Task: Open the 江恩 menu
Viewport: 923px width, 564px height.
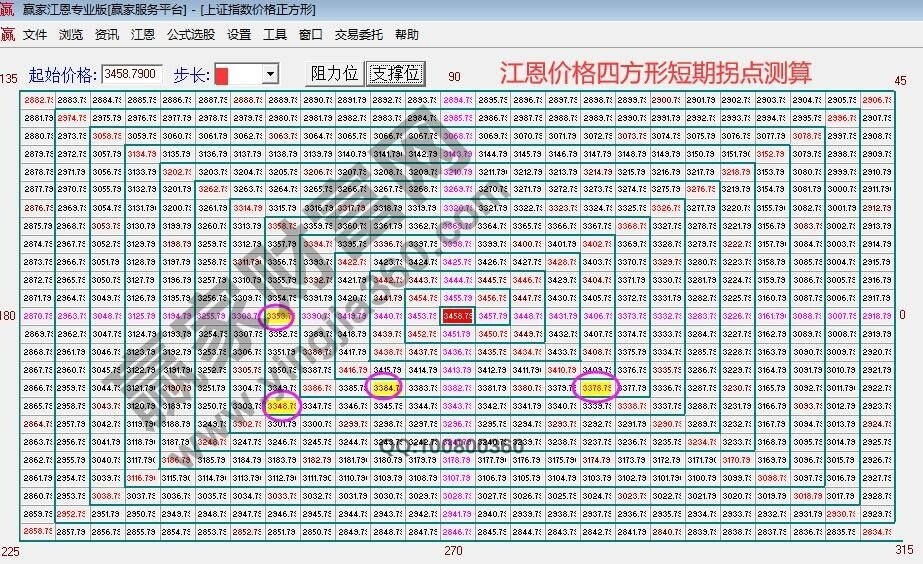Action: [x=143, y=34]
